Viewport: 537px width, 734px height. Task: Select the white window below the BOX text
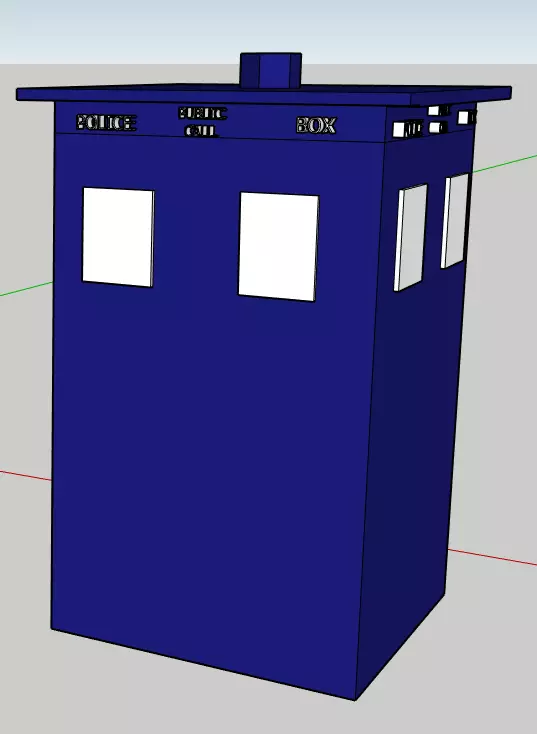[x=279, y=246]
